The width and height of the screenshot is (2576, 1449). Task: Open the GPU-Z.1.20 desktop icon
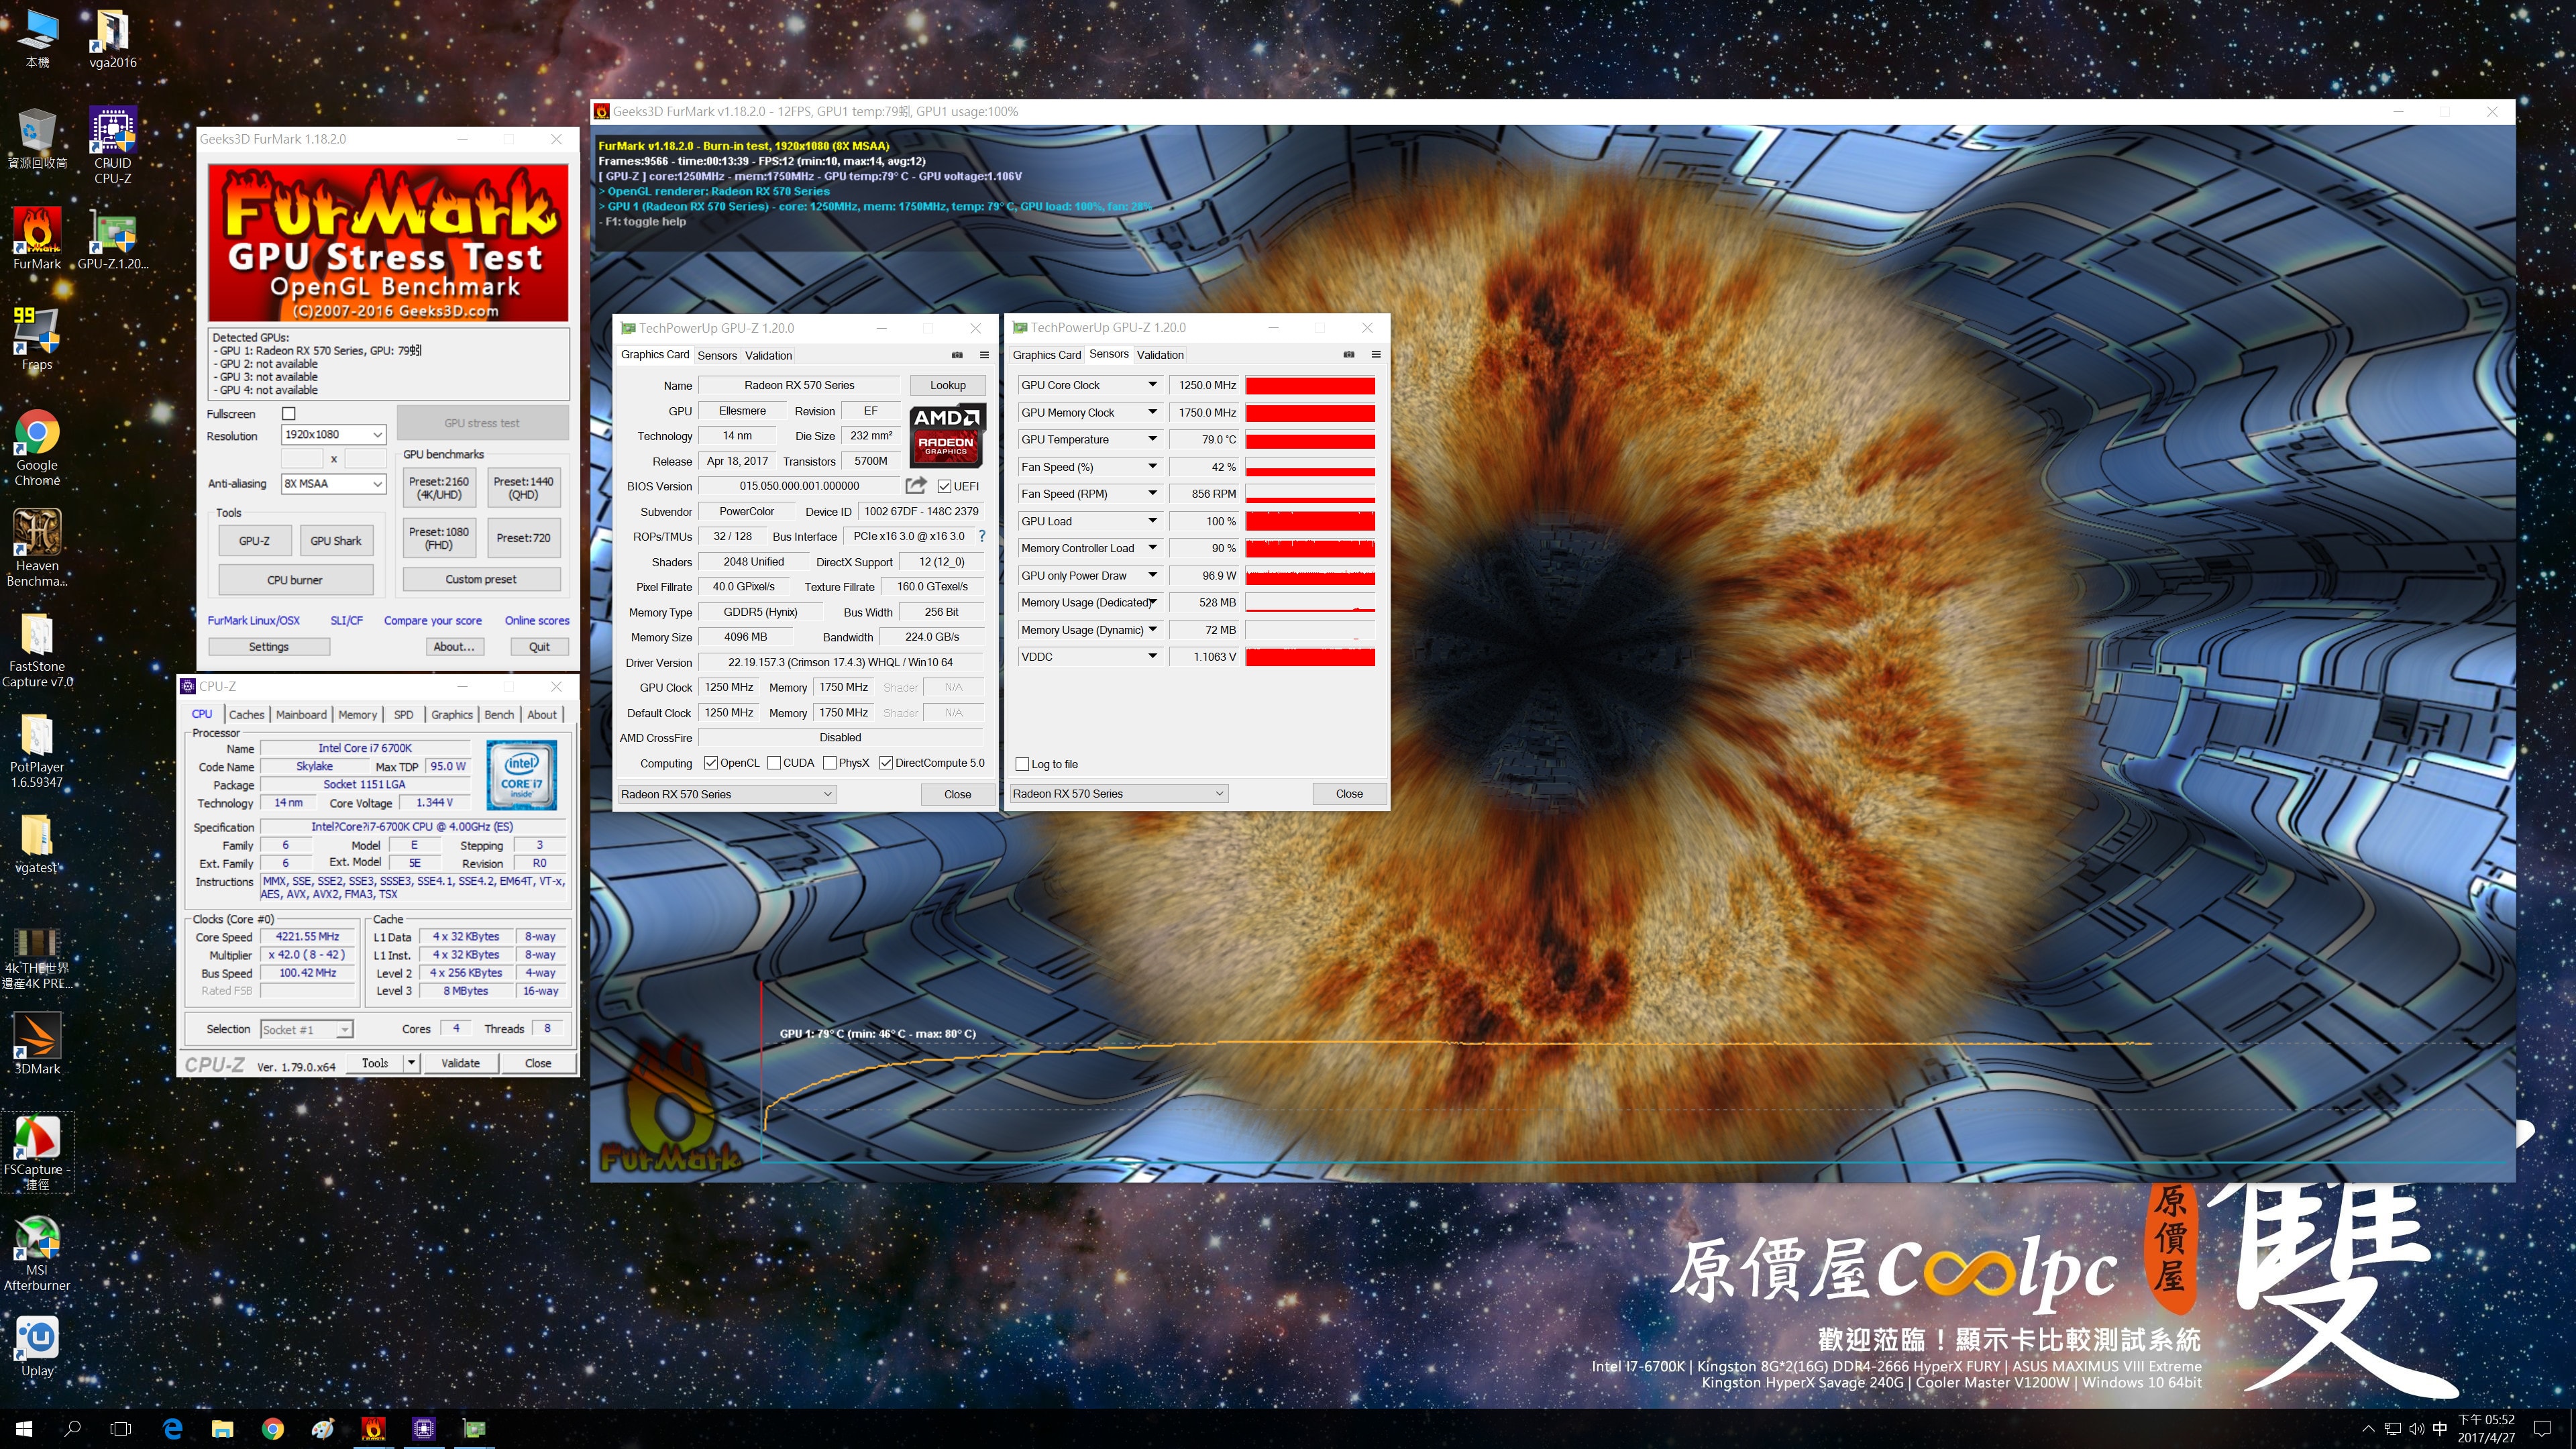112,239
